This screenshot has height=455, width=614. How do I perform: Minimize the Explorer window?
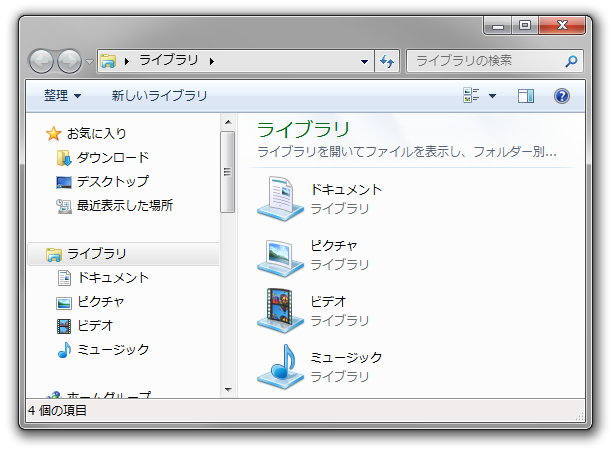coord(498,26)
